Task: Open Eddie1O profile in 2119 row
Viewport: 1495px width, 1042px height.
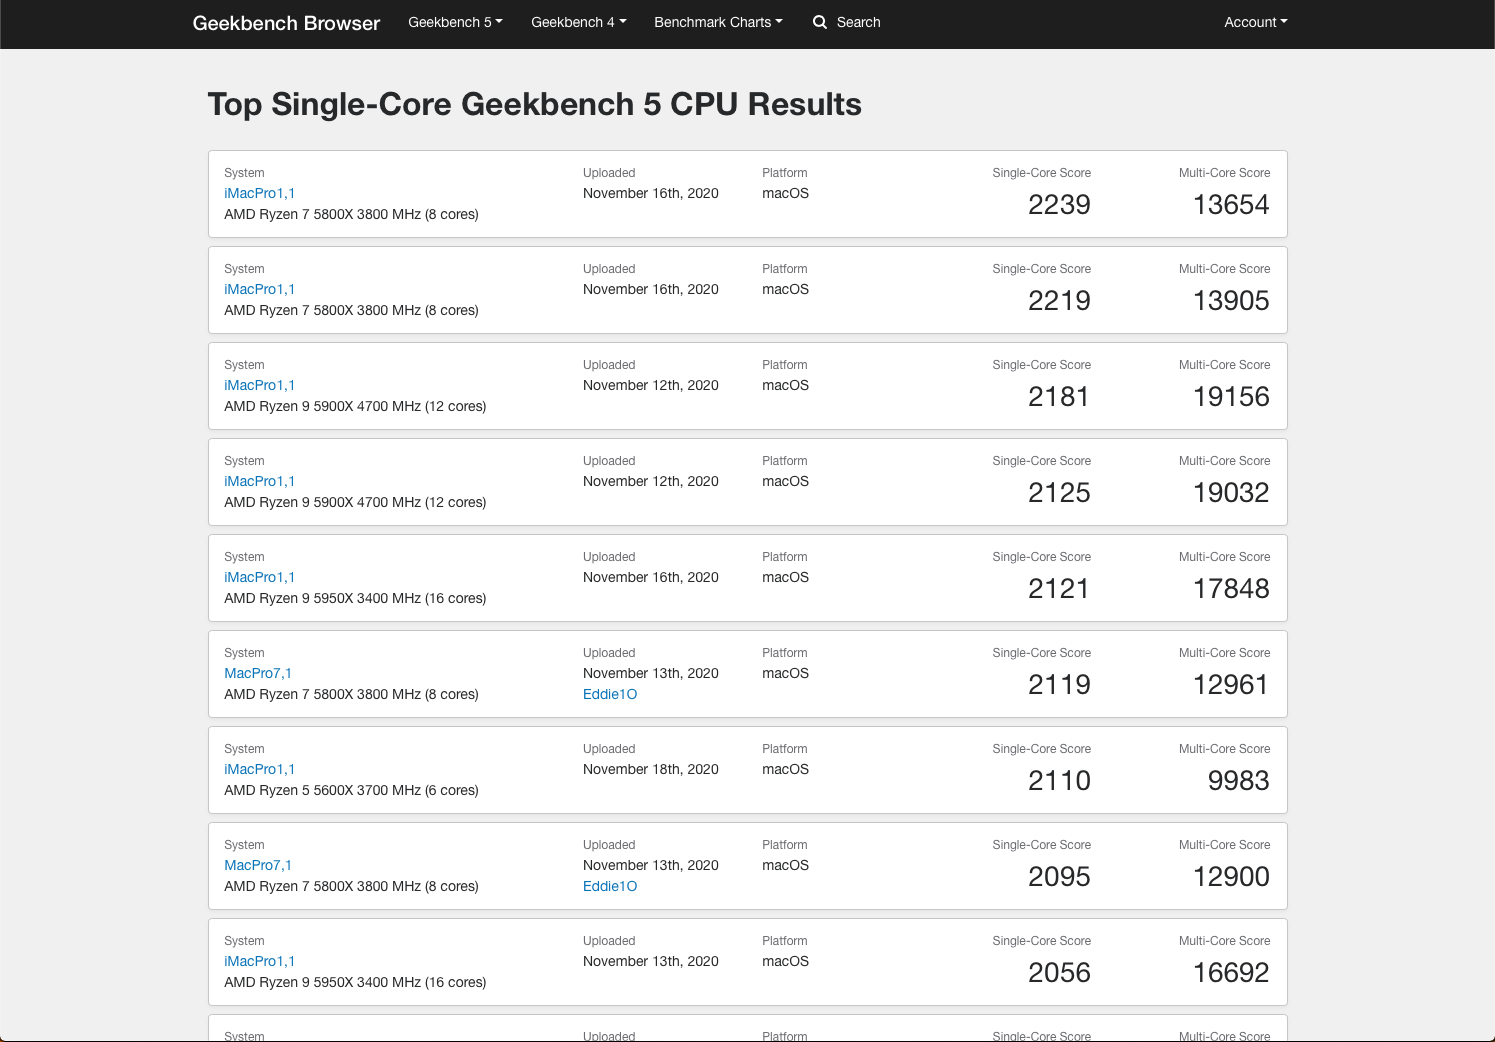Action: tap(610, 694)
